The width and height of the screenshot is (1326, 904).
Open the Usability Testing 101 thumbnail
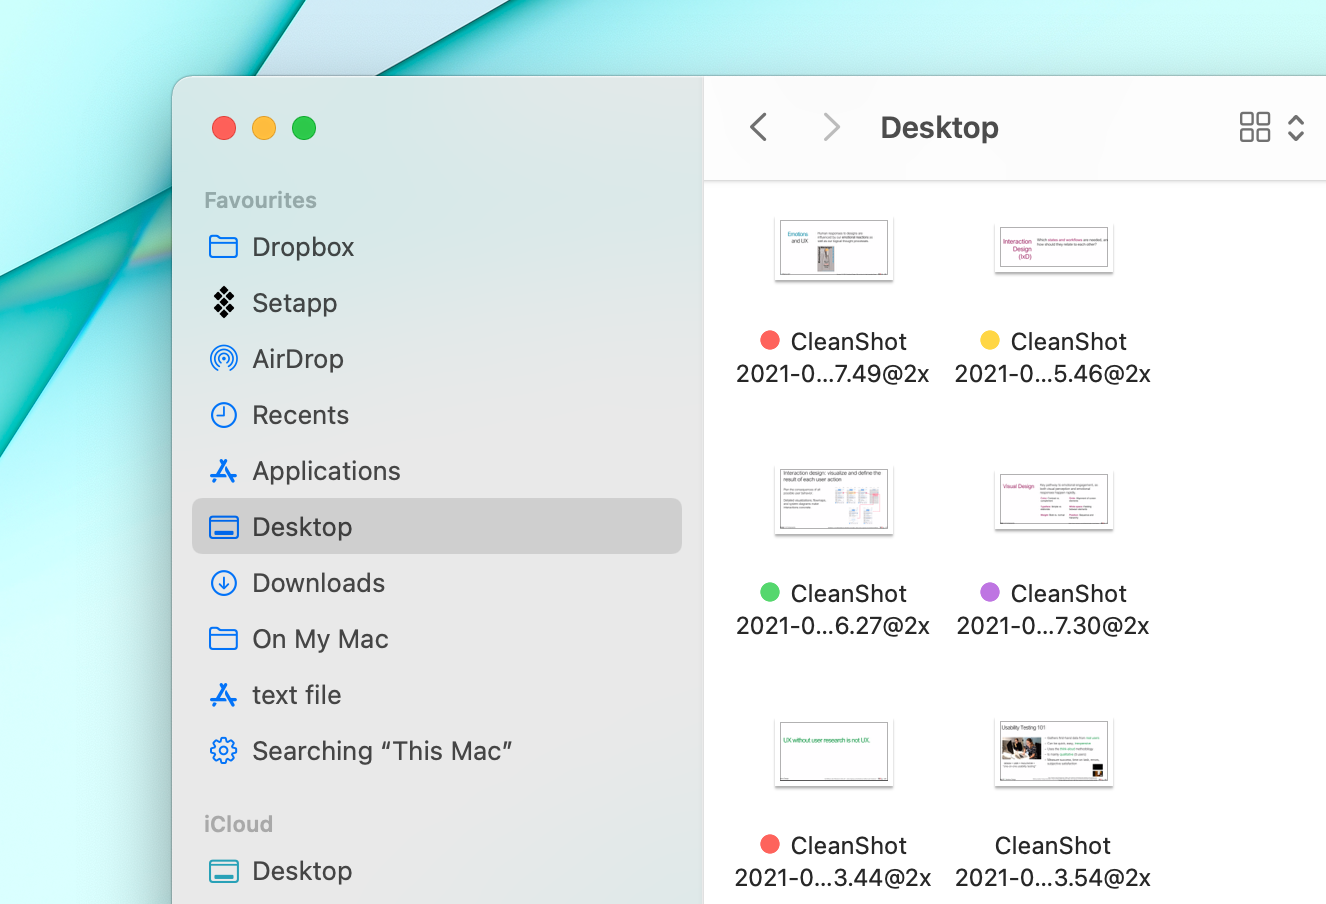pos(1053,753)
